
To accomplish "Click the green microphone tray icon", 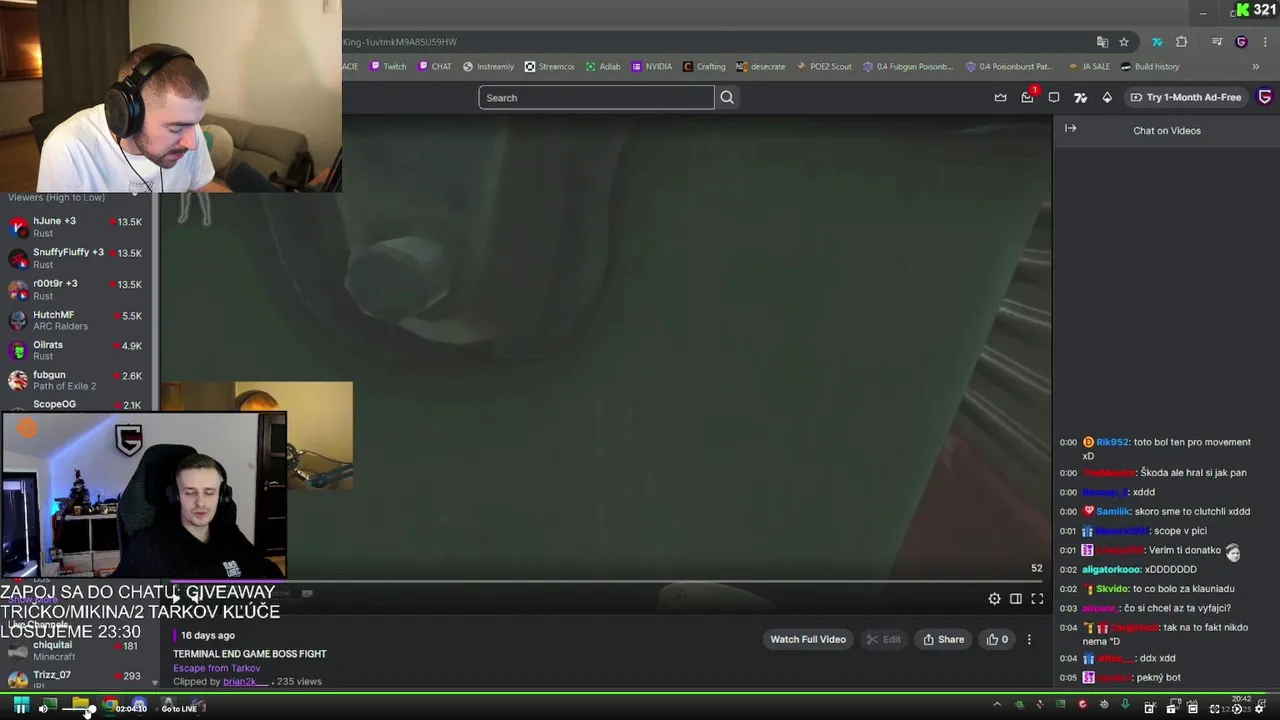I will [1125, 705].
